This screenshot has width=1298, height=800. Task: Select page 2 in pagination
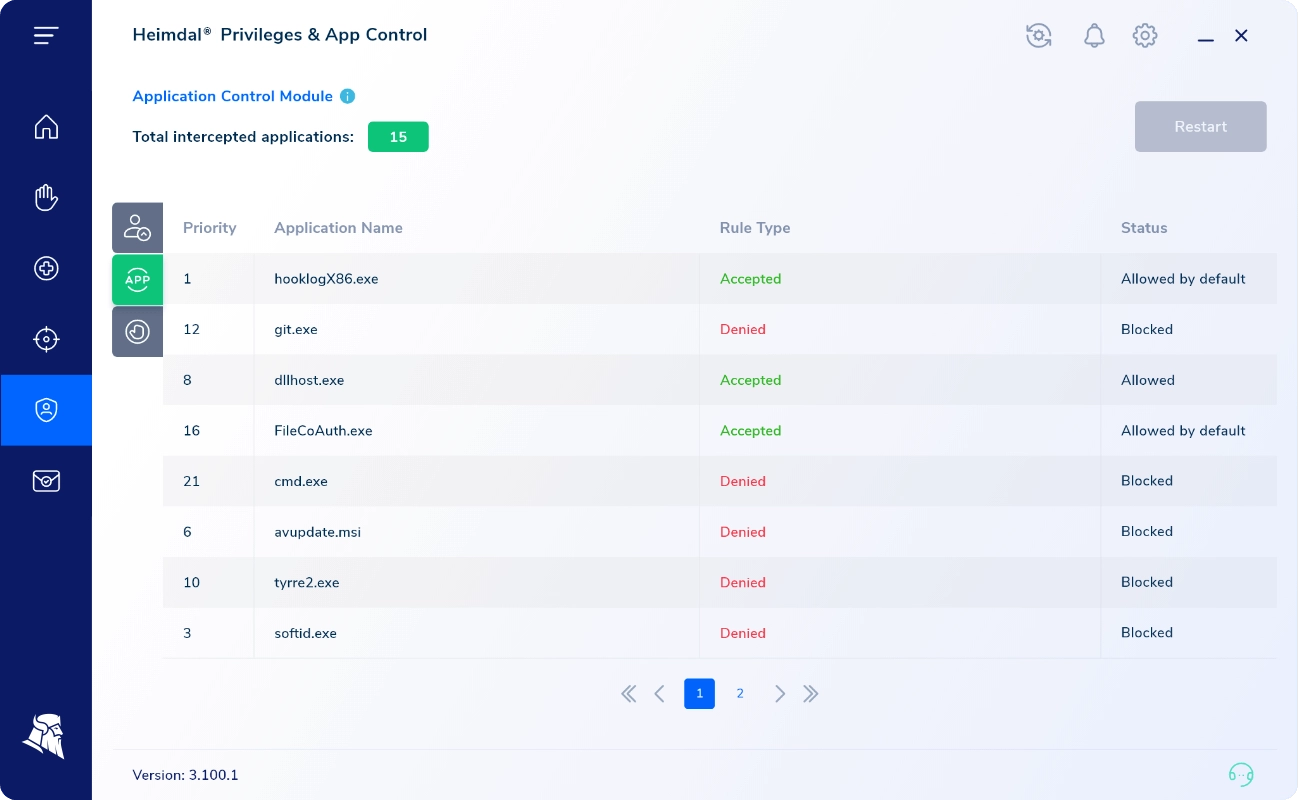[740, 694]
